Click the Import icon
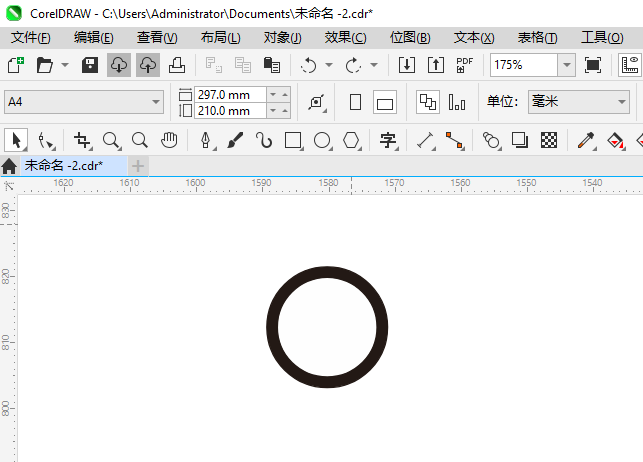 [x=407, y=65]
